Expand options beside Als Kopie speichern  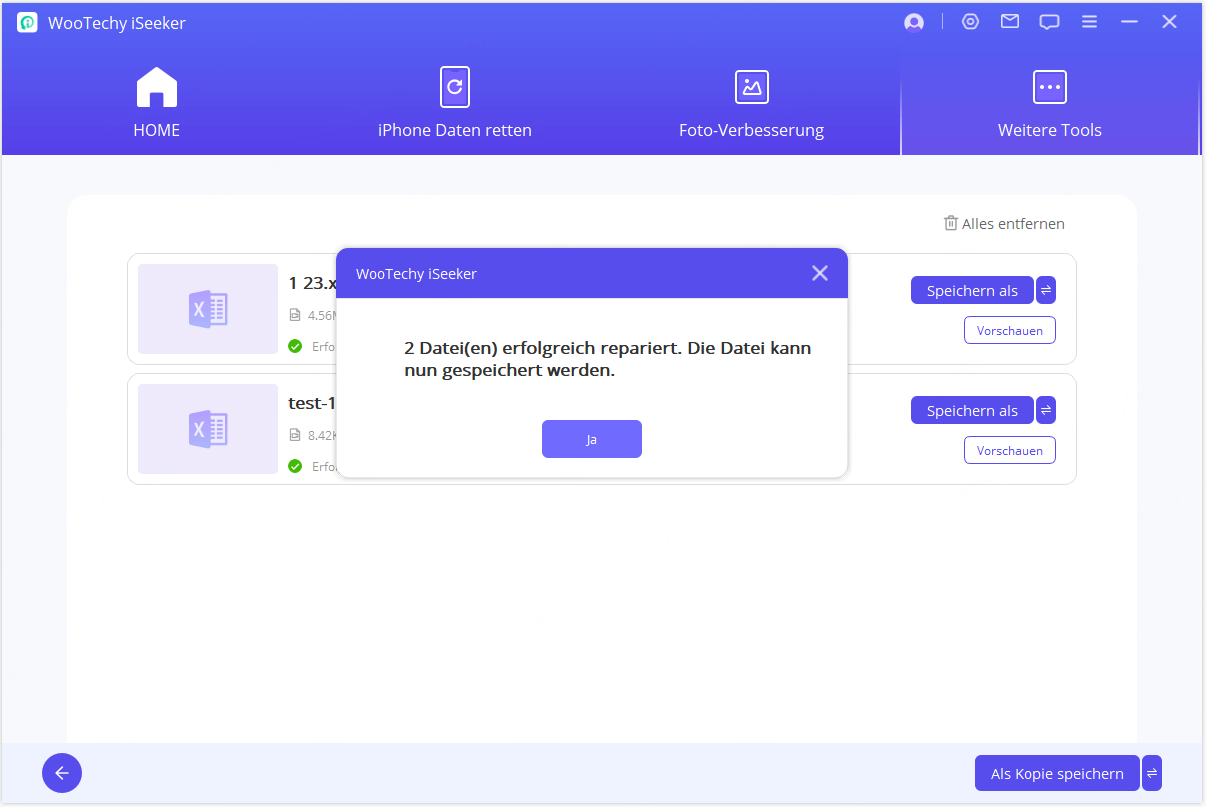tap(1152, 773)
